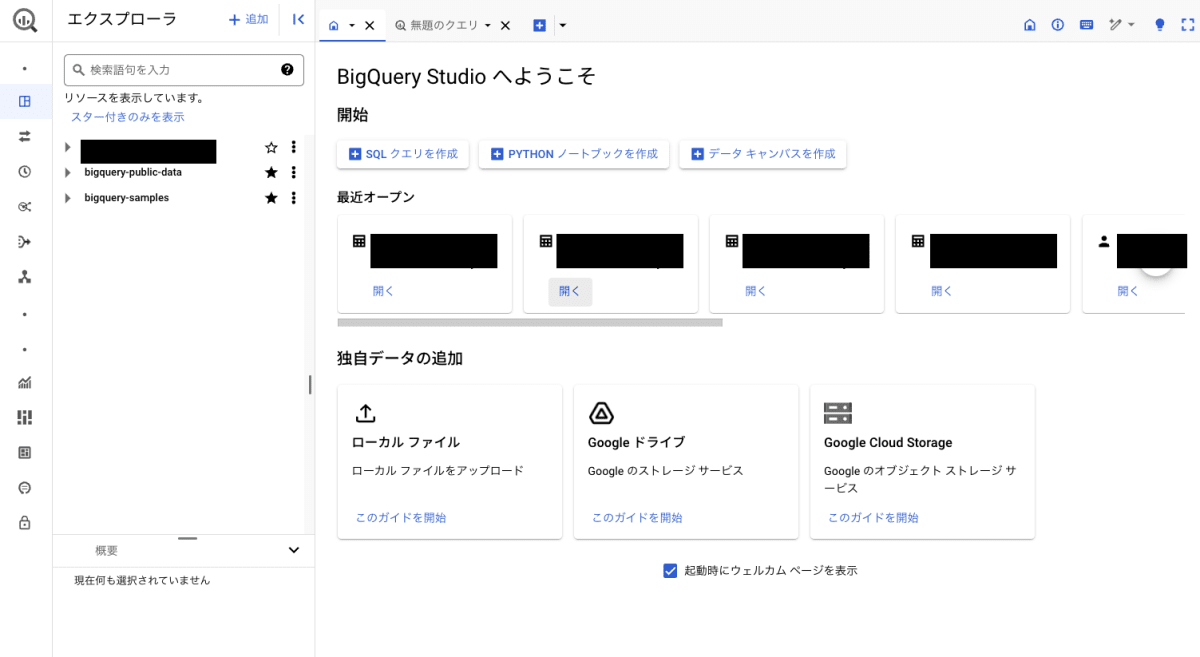Expand the redacted project tree node

click(68, 147)
